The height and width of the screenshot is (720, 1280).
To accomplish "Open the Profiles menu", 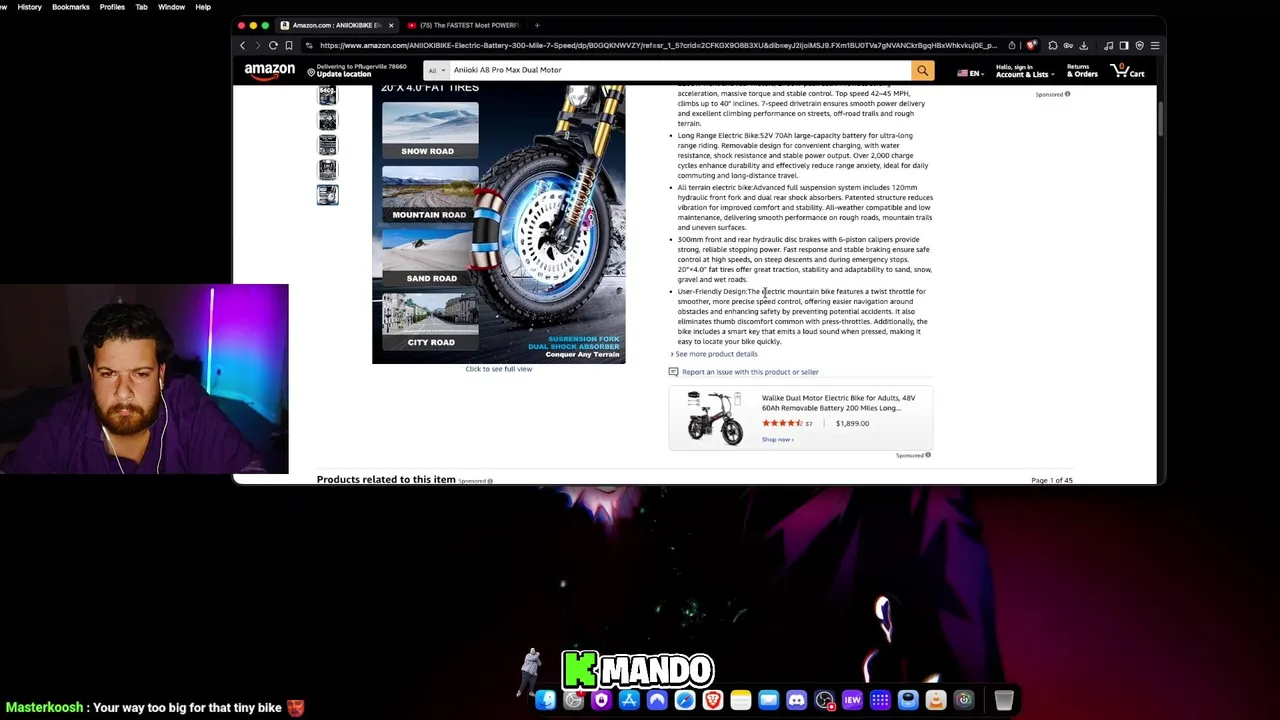I will [112, 7].
